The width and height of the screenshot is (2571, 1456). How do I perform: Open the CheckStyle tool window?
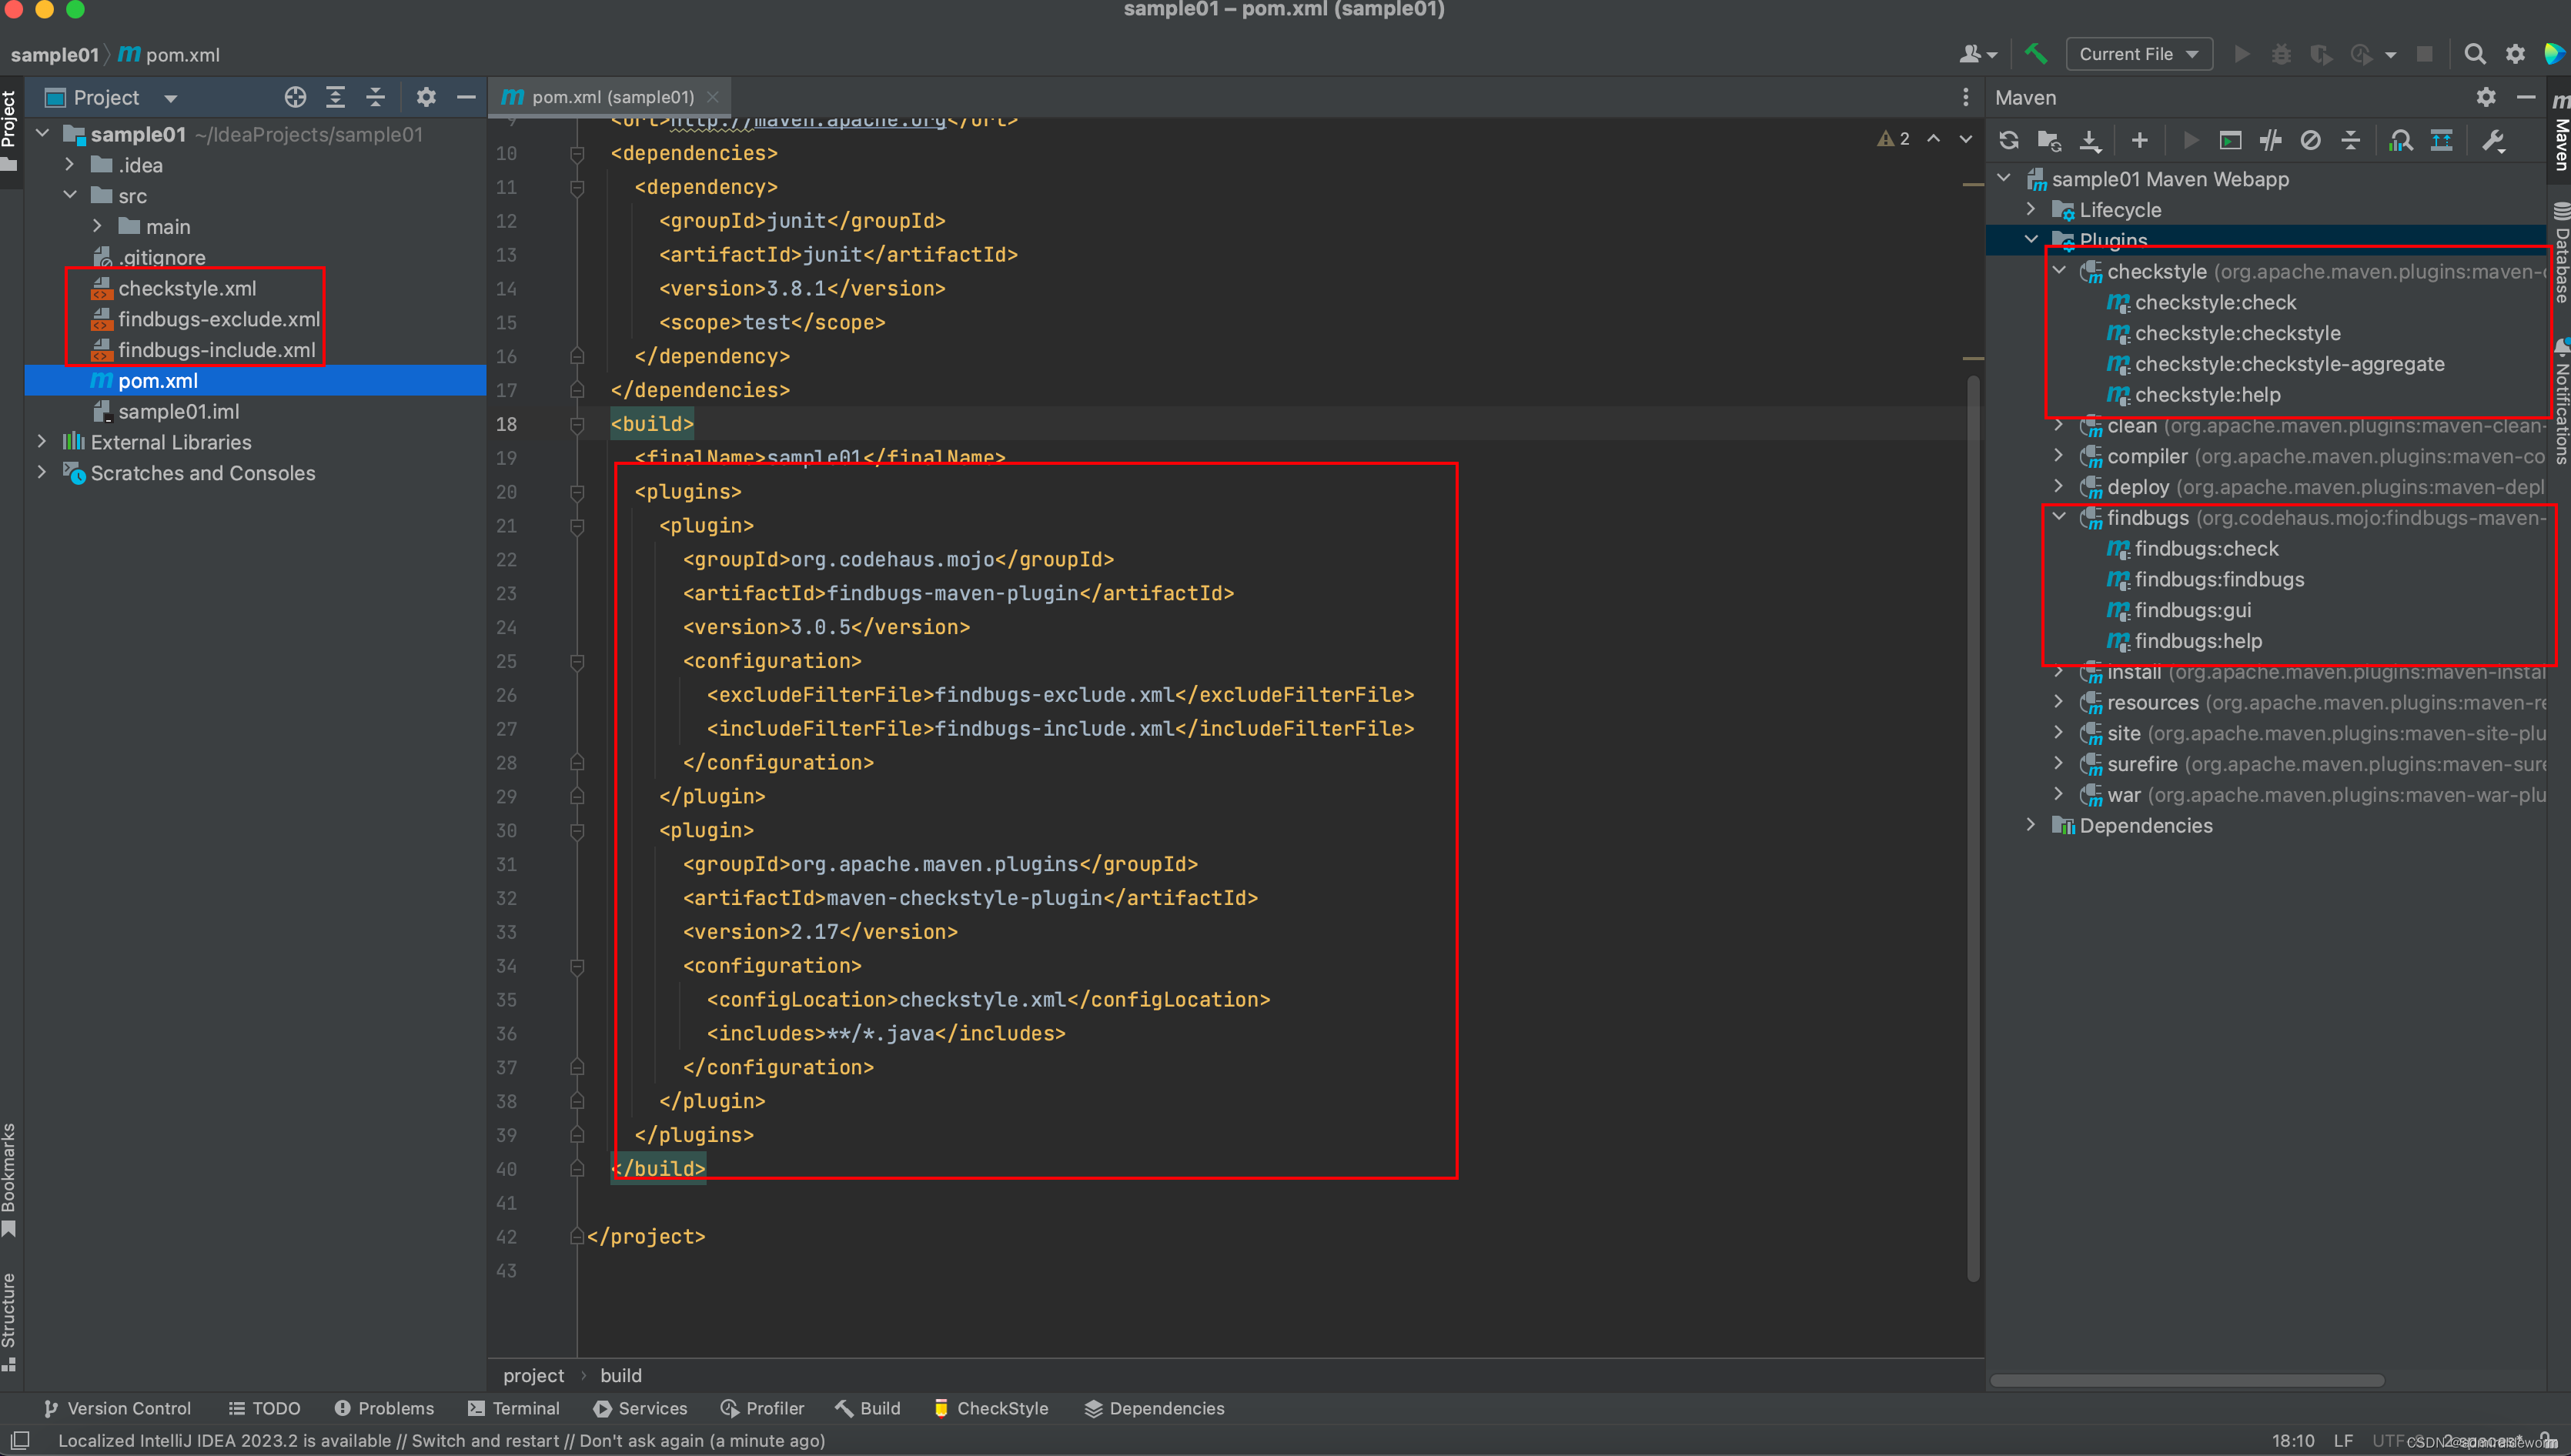point(991,1408)
